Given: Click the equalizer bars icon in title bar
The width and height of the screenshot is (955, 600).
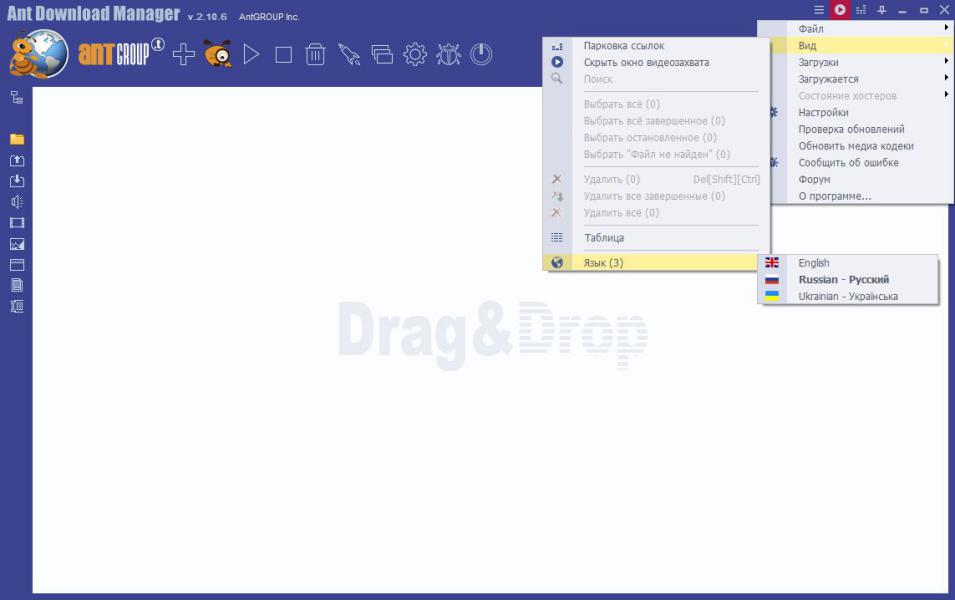Looking at the screenshot, I should (x=861, y=10).
